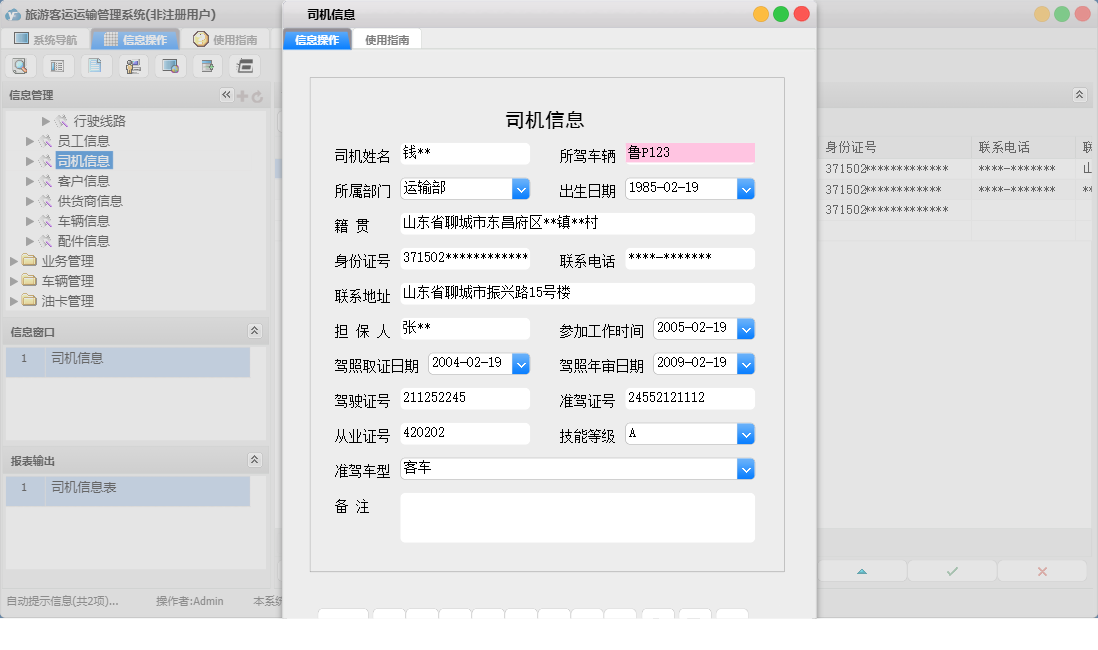Collapse the 信息管理 panel using « button
1098x650 pixels.
pos(227,95)
